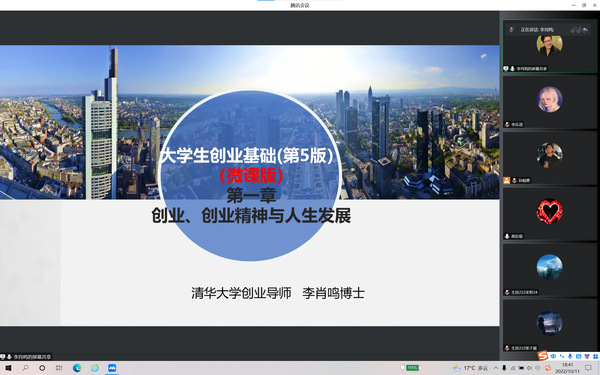Click the return arrow icon beside layout switcher

[x=585, y=29]
